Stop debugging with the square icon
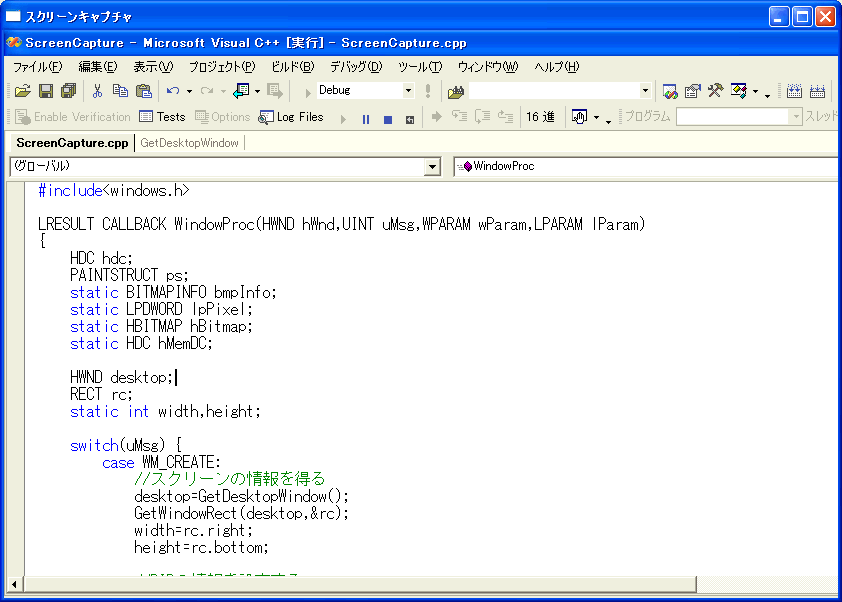The height and width of the screenshot is (602, 842). coord(388,118)
